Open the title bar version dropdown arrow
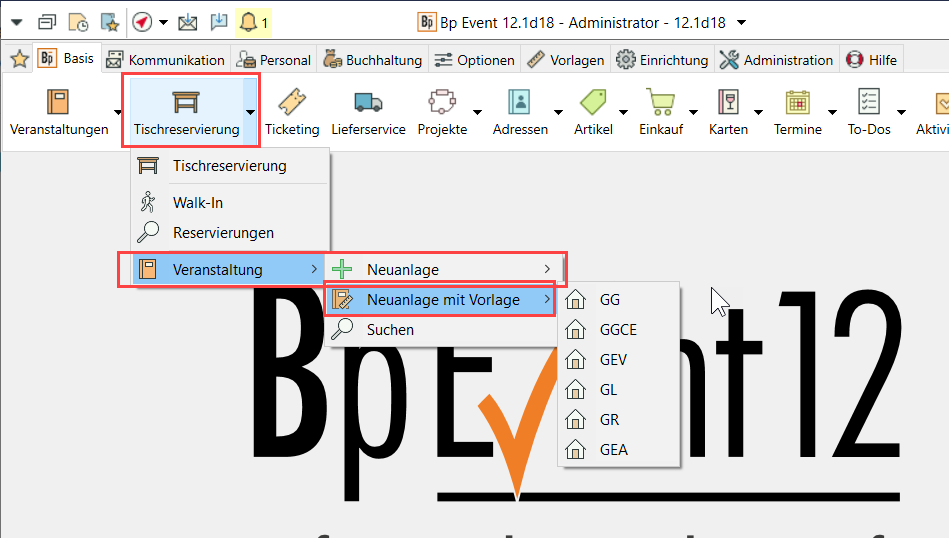The height and width of the screenshot is (538, 949). (741, 21)
